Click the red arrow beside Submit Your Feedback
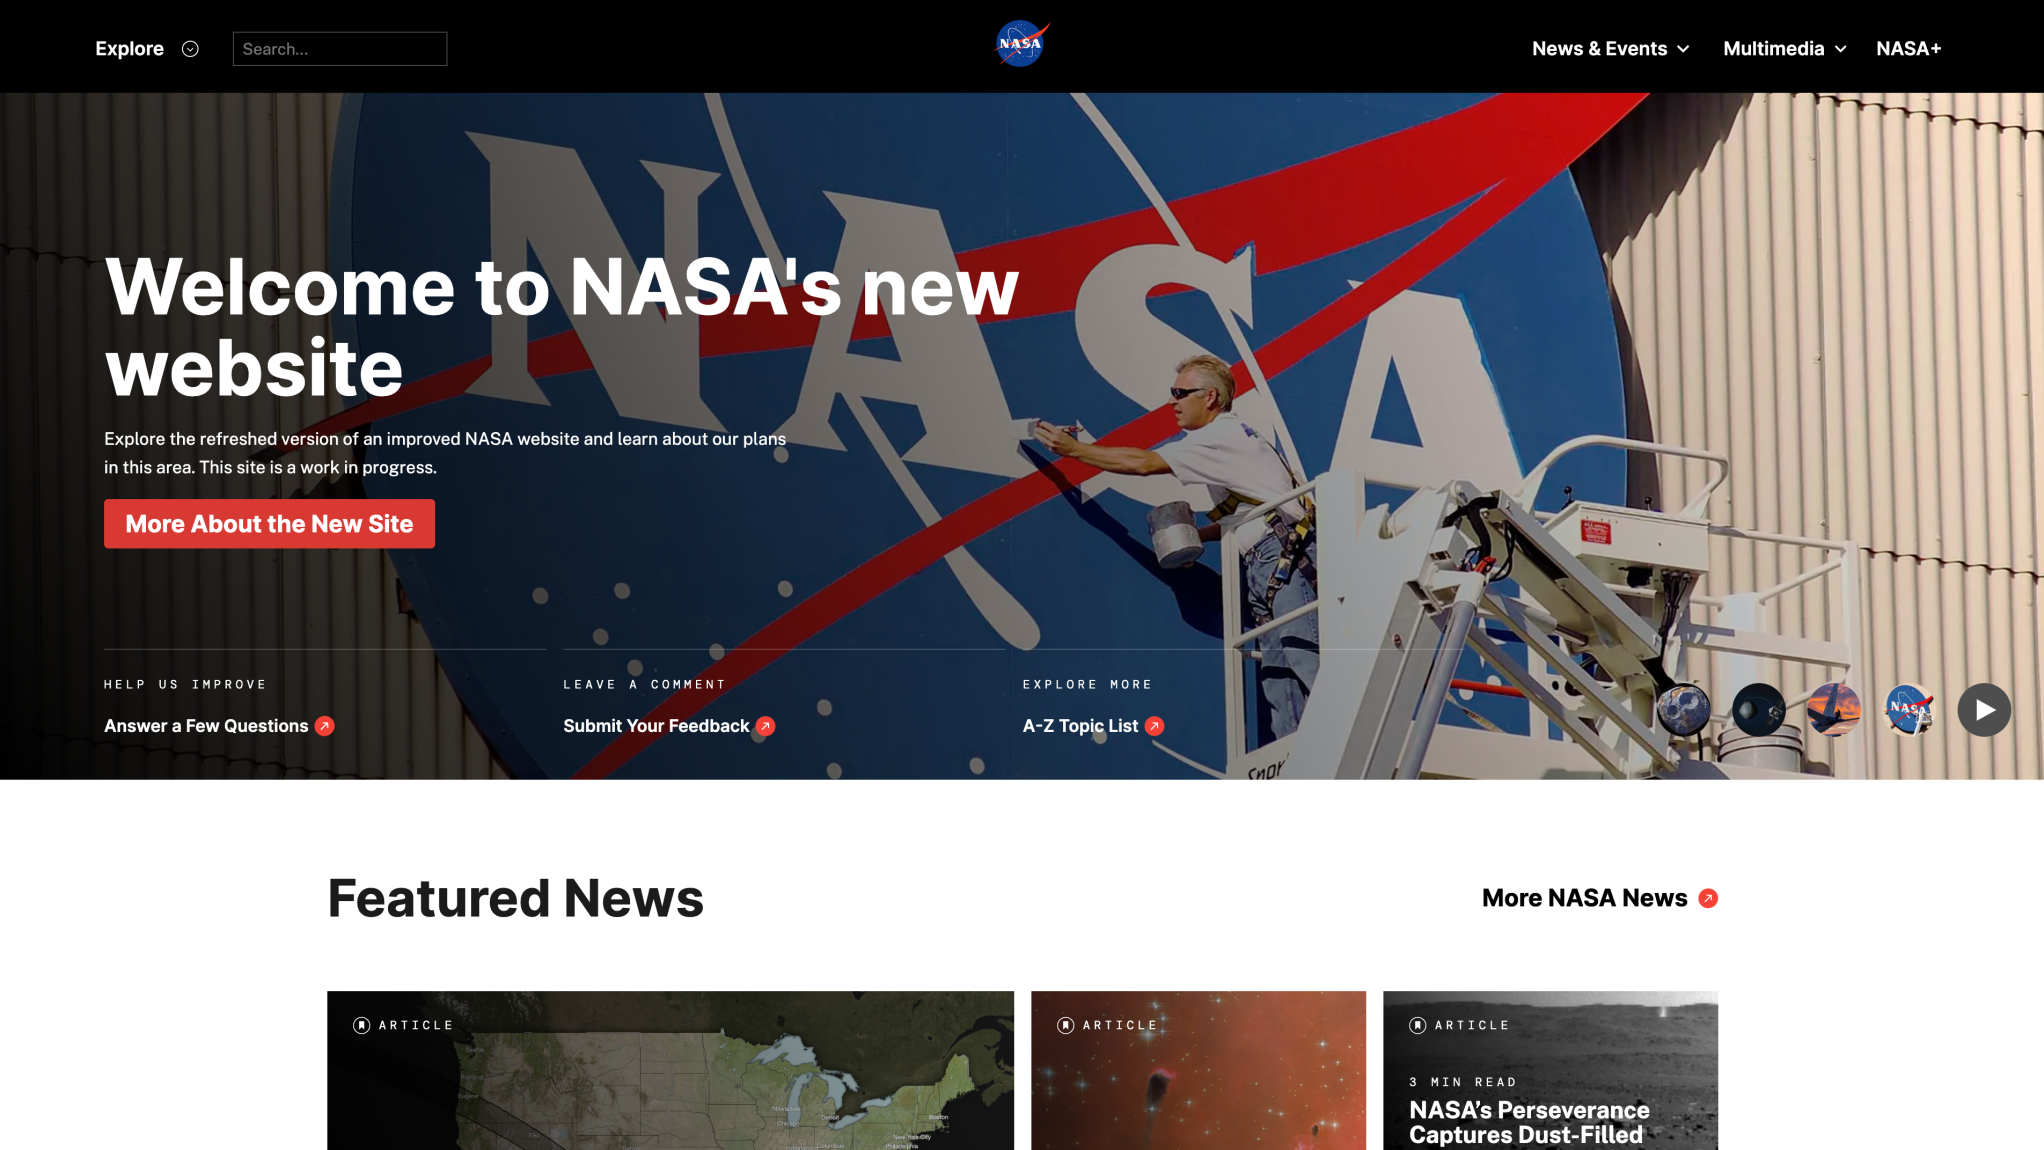Viewport: 2044px width, 1150px height. click(x=765, y=726)
